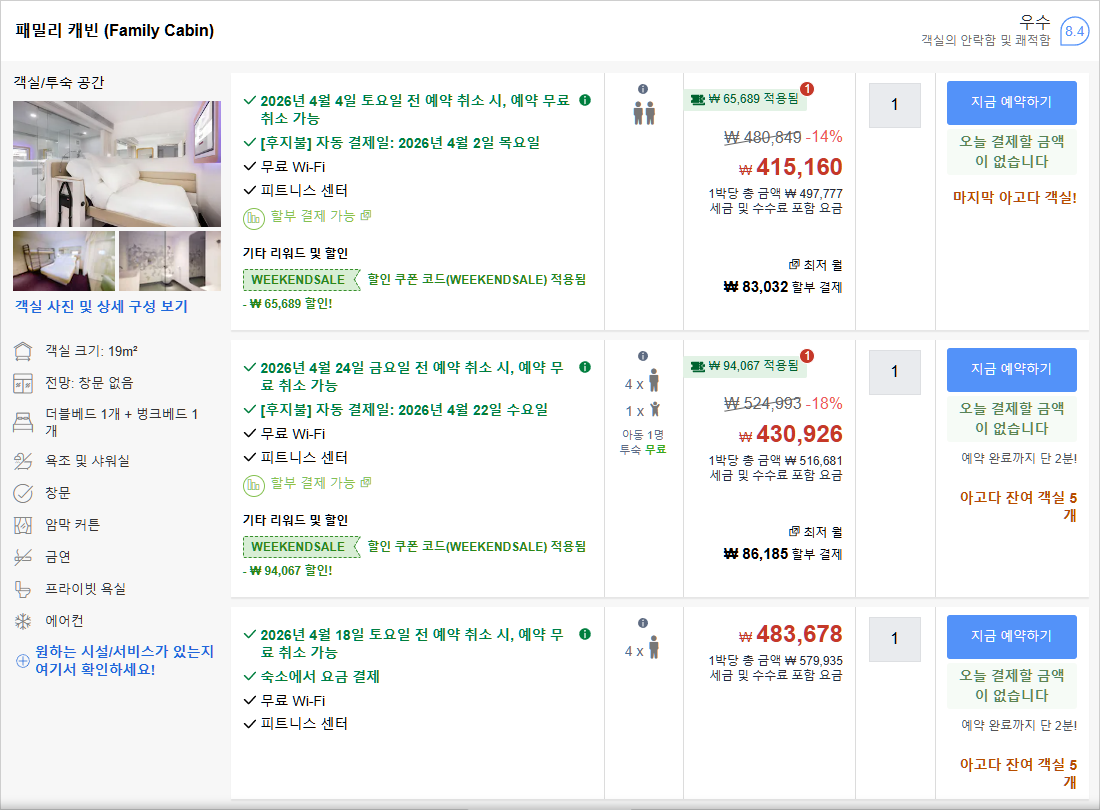Screen dimensions: 1100x811
Task: Open room quantity selector in third offer
Action: pos(894,639)
